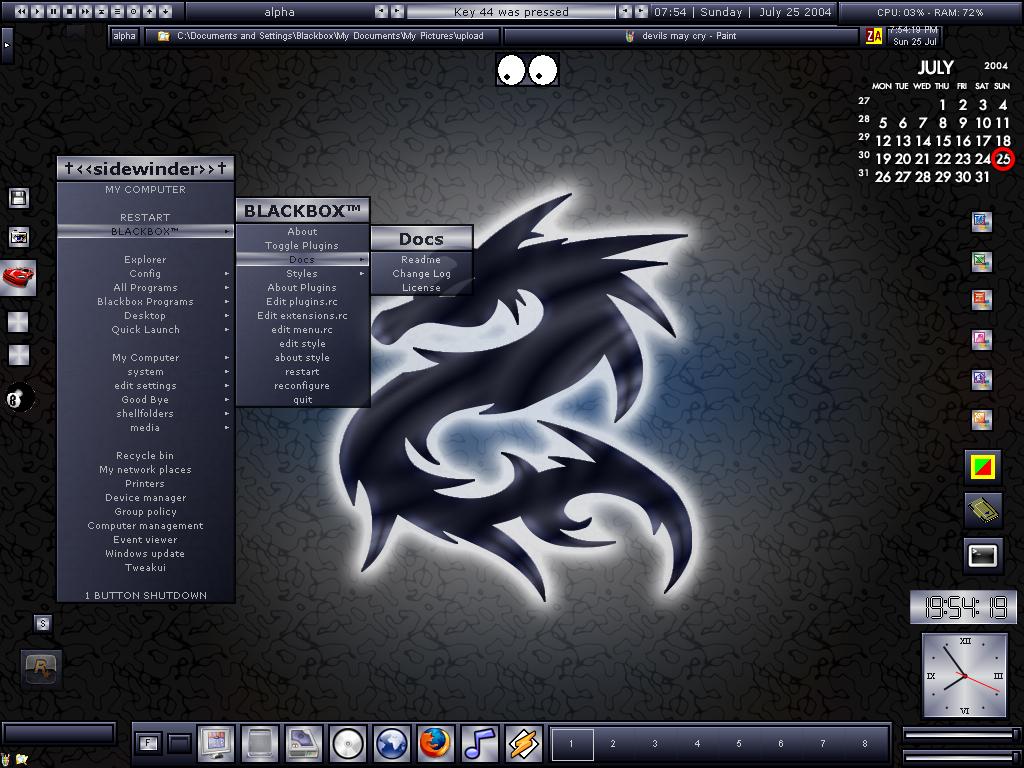Open the camera icon on the left edge

click(x=18, y=236)
